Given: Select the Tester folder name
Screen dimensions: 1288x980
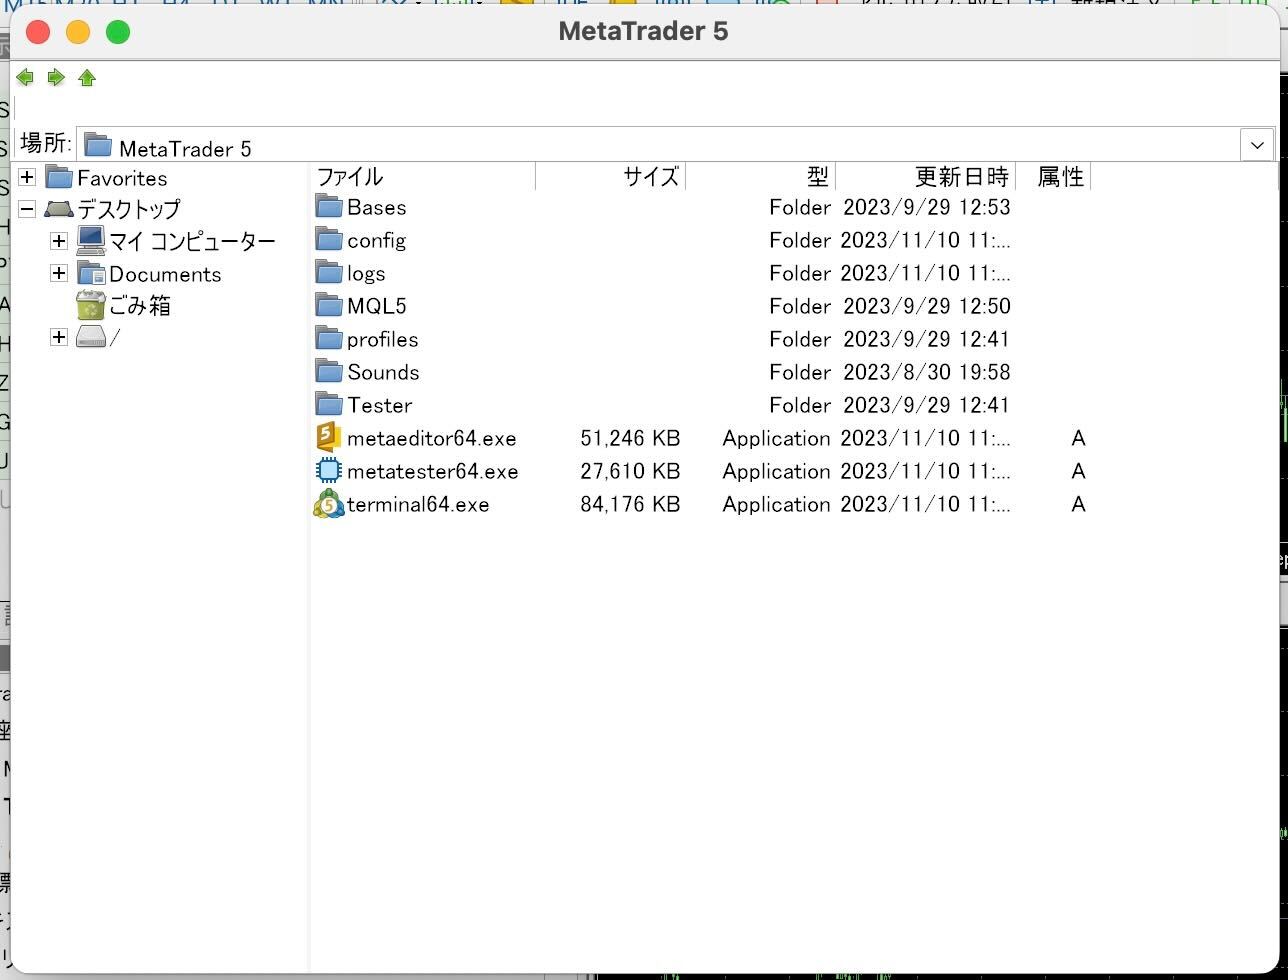Looking at the screenshot, I should coord(380,405).
